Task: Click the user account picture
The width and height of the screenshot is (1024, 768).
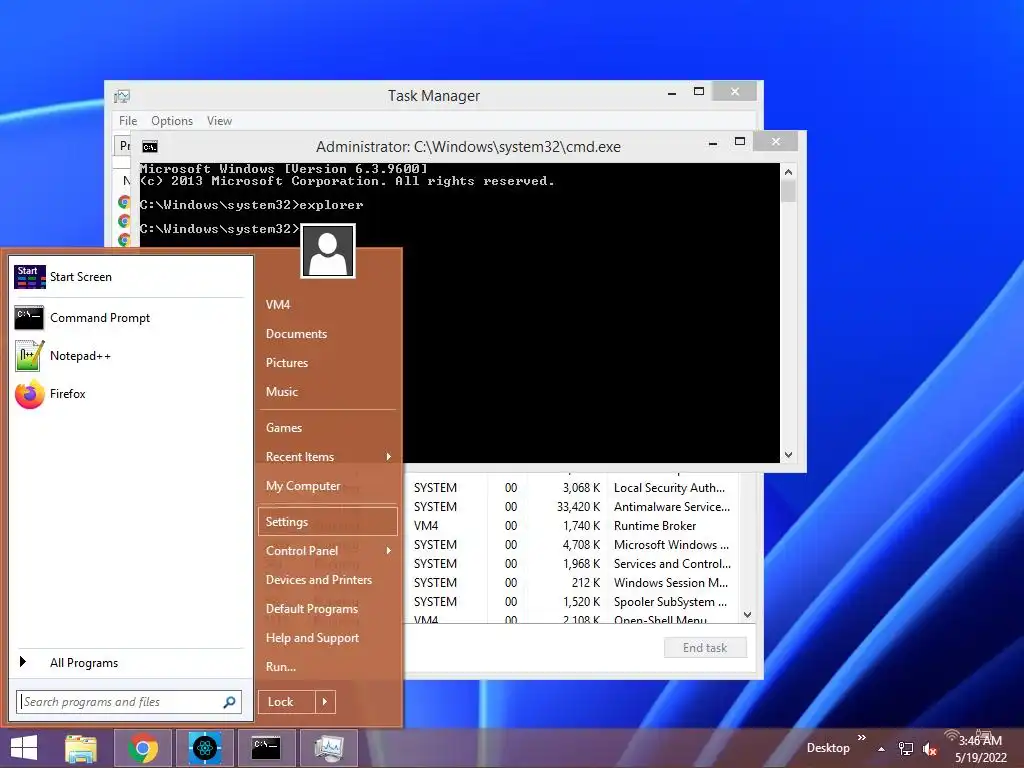Action: (328, 251)
